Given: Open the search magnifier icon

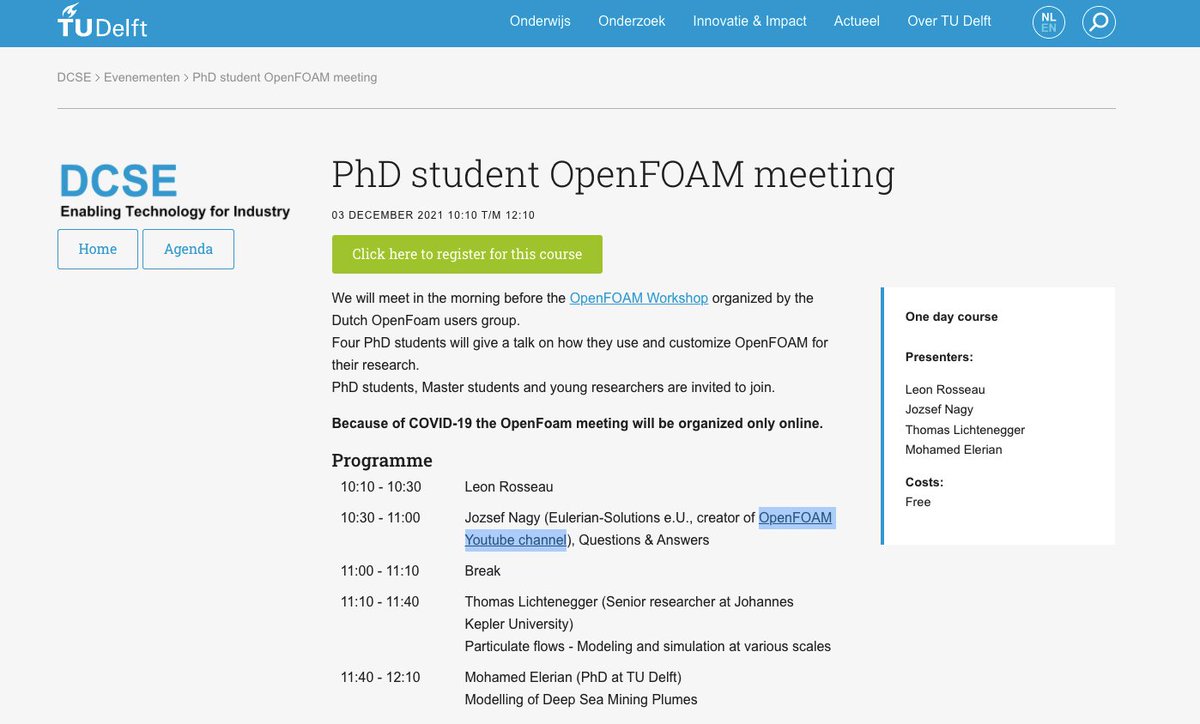Looking at the screenshot, I should click(x=1099, y=22).
